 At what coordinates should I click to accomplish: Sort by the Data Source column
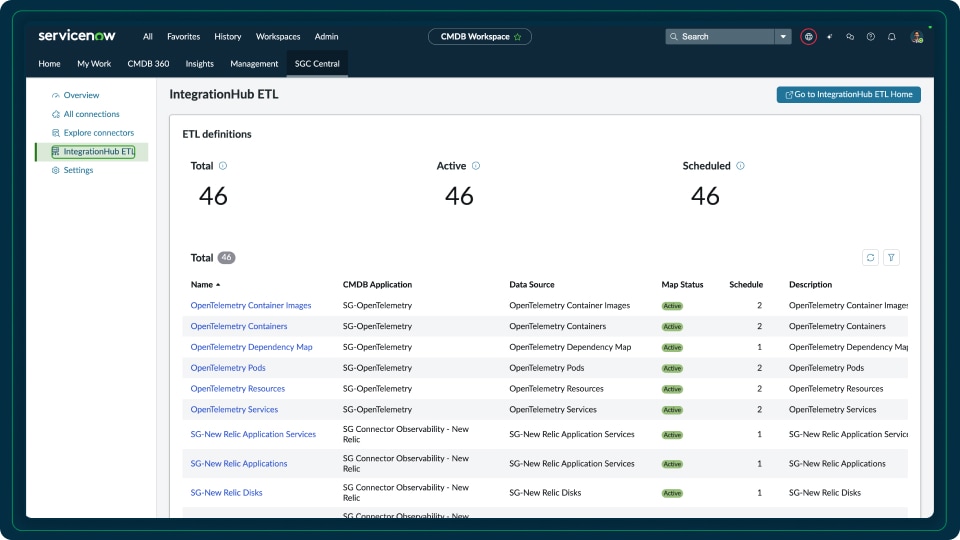pos(531,285)
